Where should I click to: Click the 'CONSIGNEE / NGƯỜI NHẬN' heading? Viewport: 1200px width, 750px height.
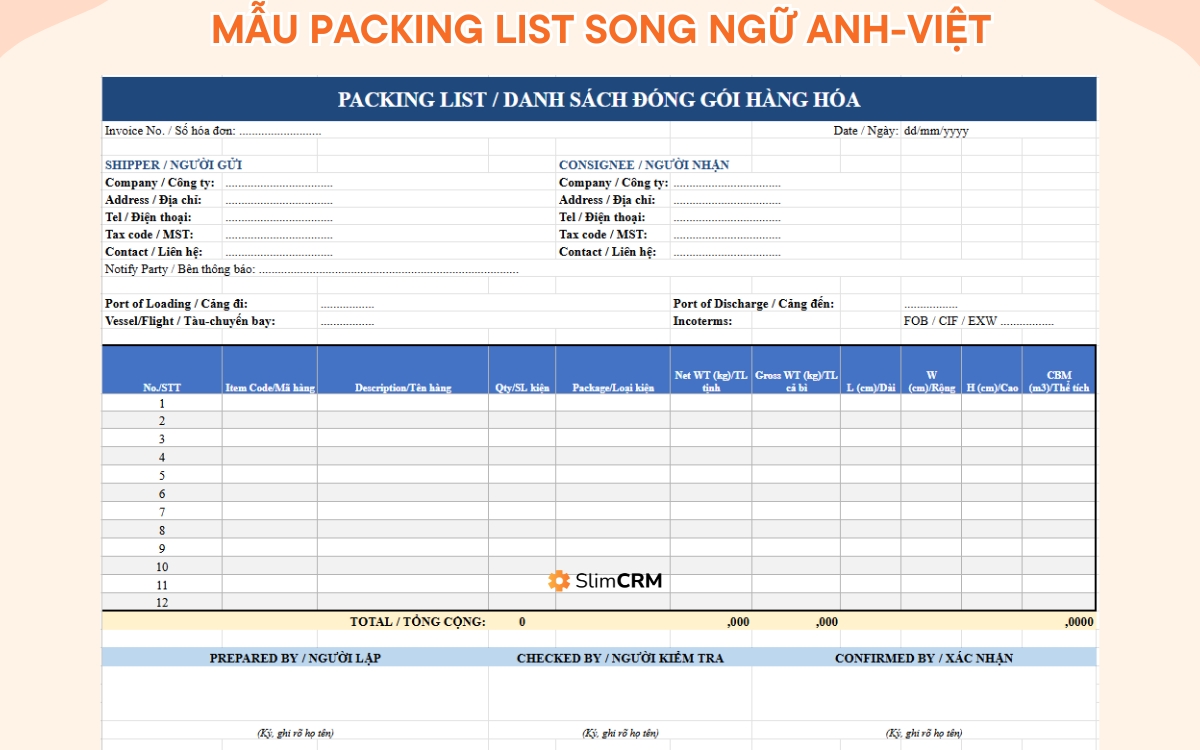644,165
